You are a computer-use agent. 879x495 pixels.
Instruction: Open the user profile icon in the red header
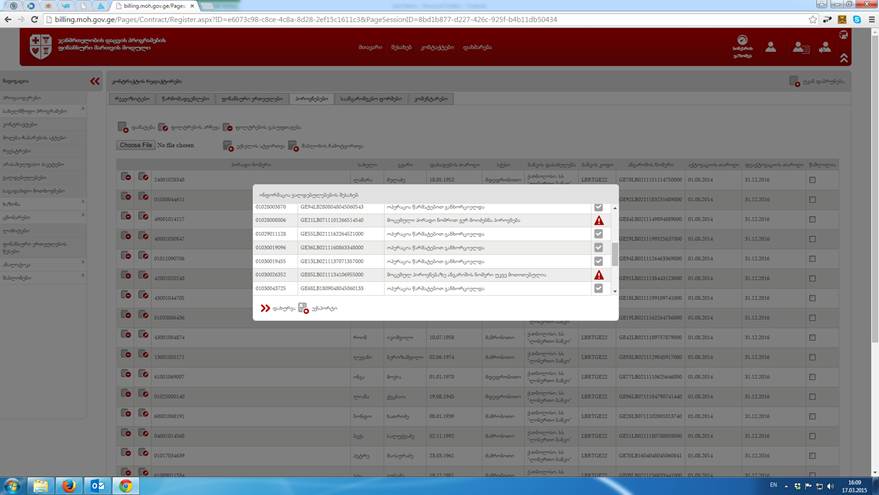(x=770, y=46)
